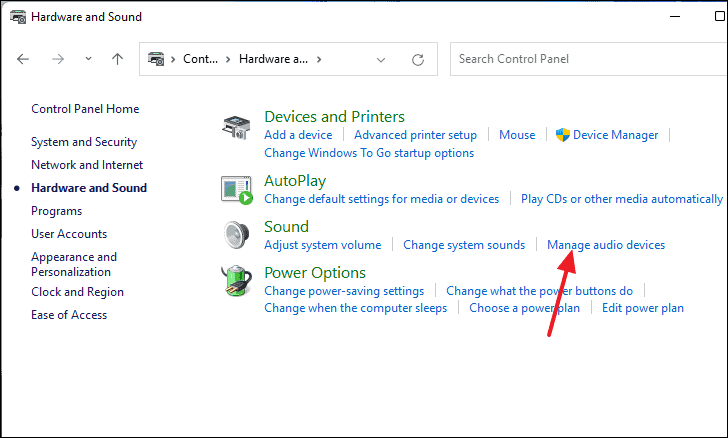Click Change what the power buttons do
Screen dimensions: 728x438
(540, 291)
